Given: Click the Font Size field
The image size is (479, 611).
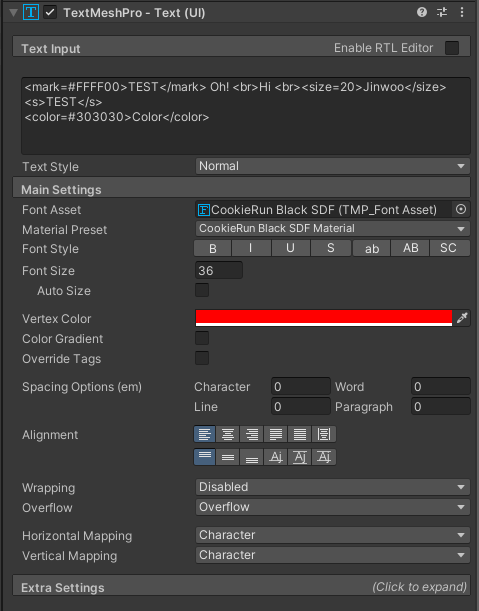Looking at the screenshot, I should pyautogui.click(x=219, y=270).
